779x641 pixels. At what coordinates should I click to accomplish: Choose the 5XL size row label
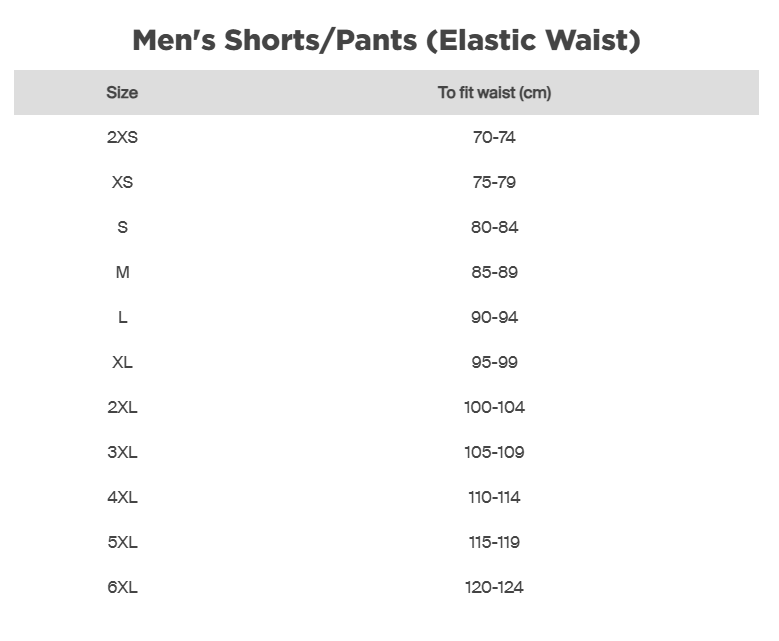pyautogui.click(x=122, y=542)
